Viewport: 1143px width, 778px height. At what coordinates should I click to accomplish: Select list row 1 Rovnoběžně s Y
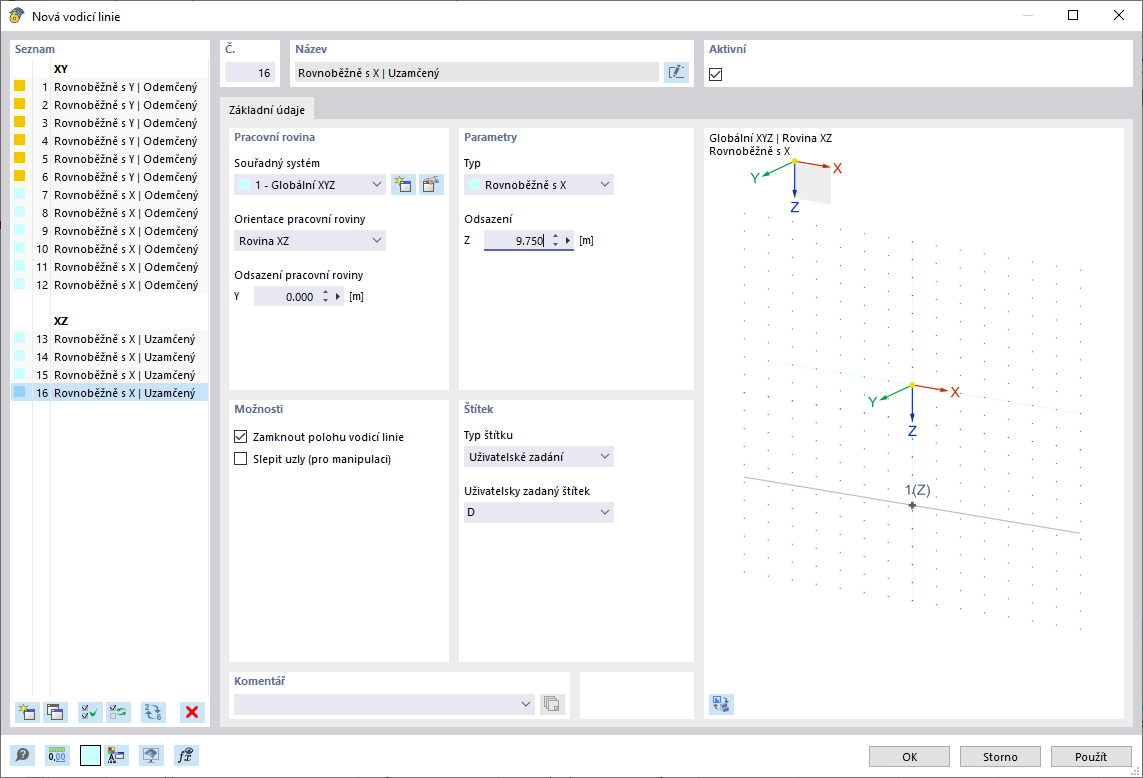tap(110, 87)
